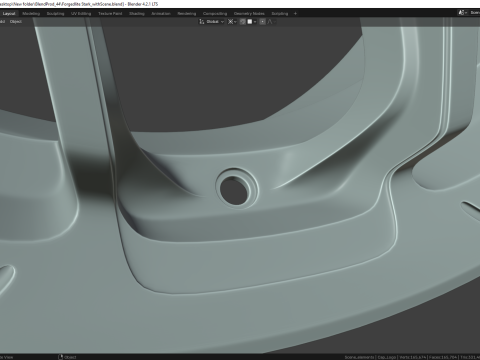The height and width of the screenshot is (360, 480).
Task: Open the Global transform orientation dropdown
Action: click(212, 21)
